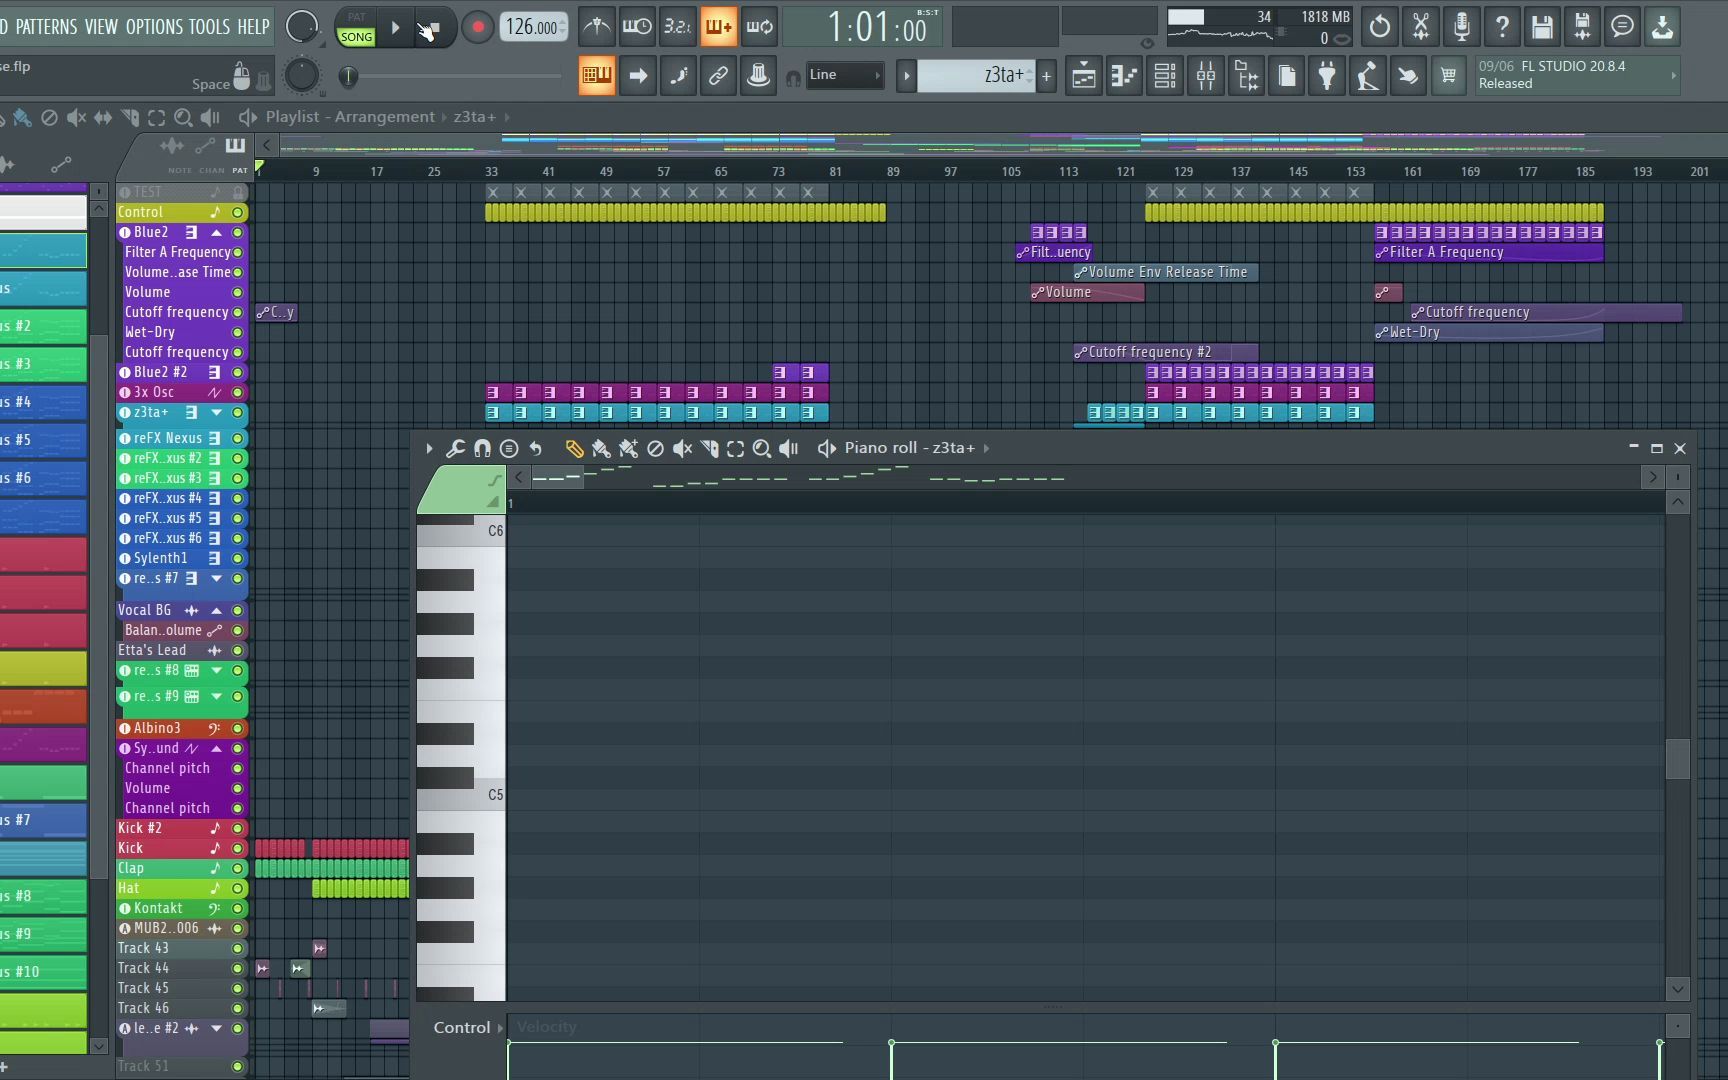
Task: Open the snap type Line dropdown
Action: [x=844, y=75]
